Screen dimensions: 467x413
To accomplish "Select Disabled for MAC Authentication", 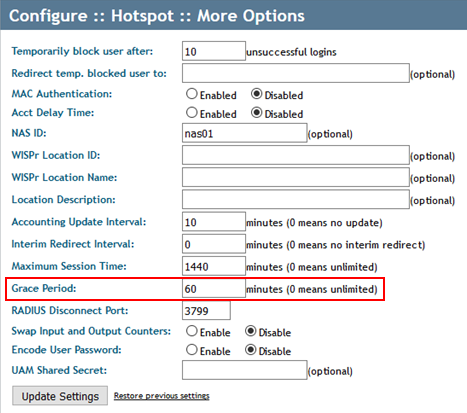I will point(256,94).
